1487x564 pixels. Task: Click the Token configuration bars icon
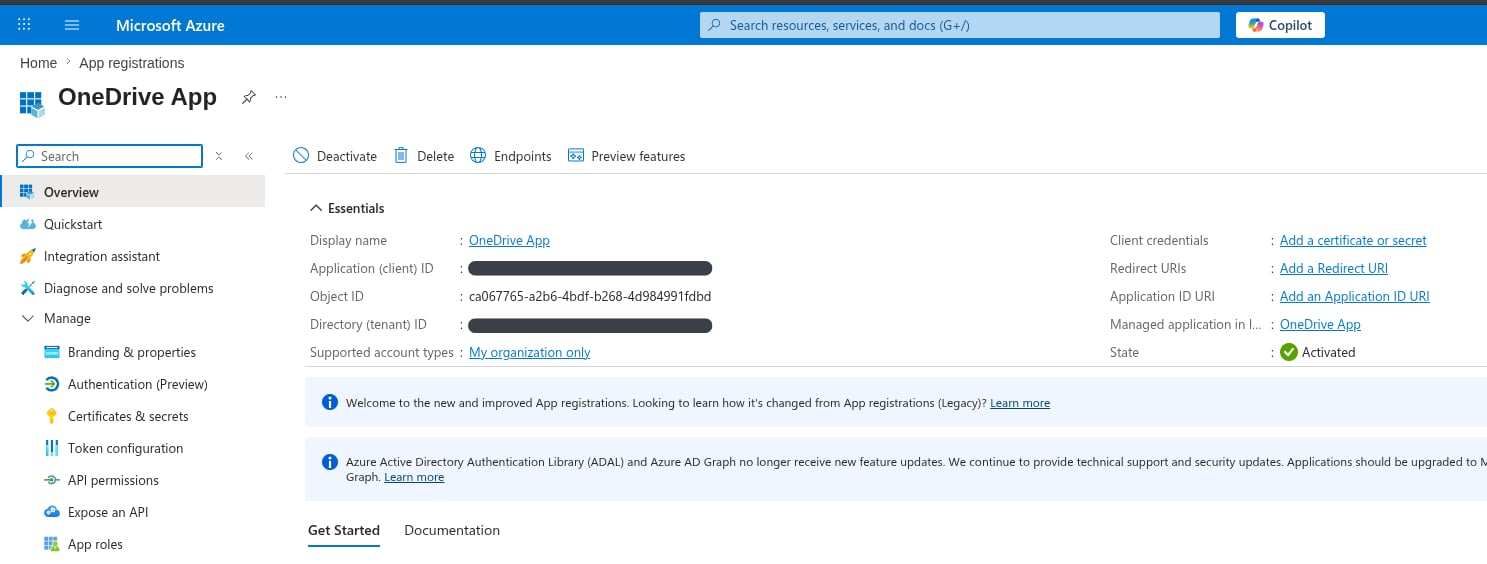[x=52, y=448]
